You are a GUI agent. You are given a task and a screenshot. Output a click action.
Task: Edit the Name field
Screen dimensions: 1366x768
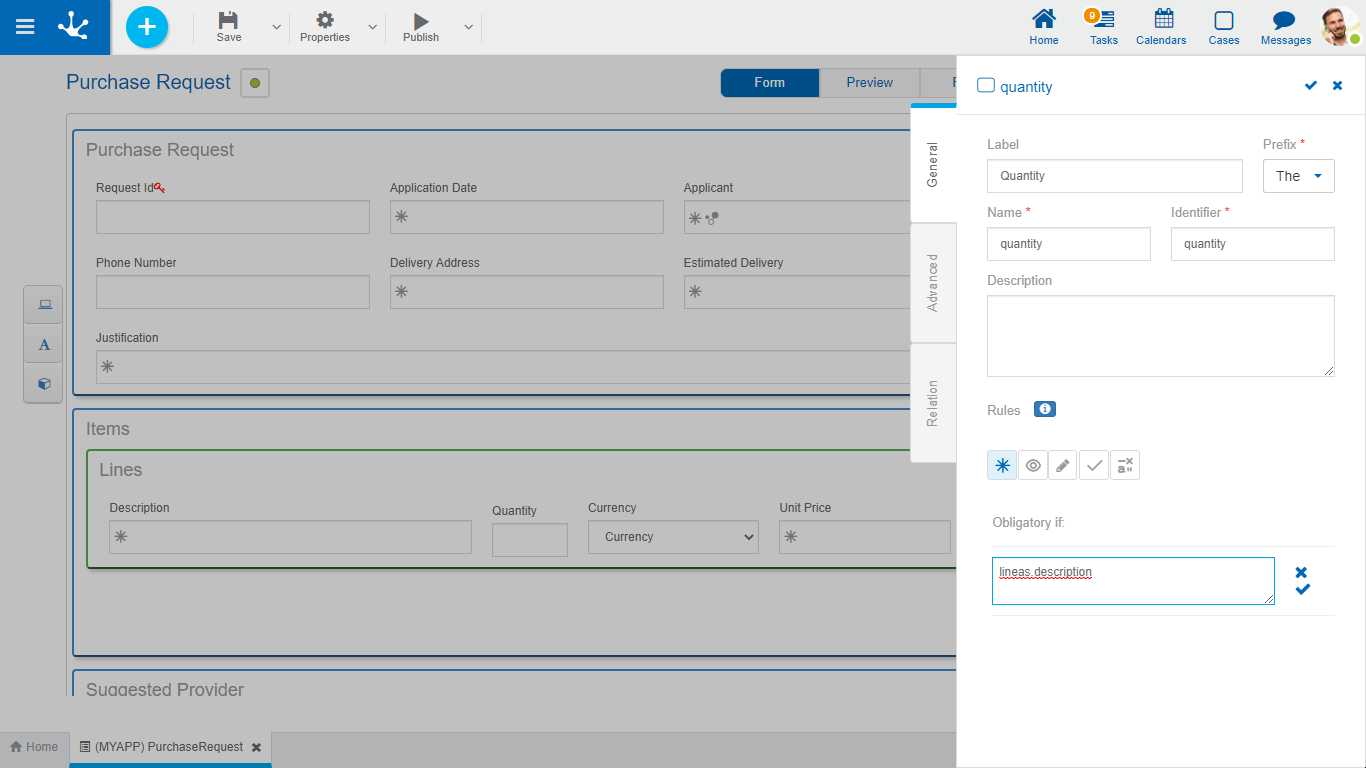(x=1069, y=244)
